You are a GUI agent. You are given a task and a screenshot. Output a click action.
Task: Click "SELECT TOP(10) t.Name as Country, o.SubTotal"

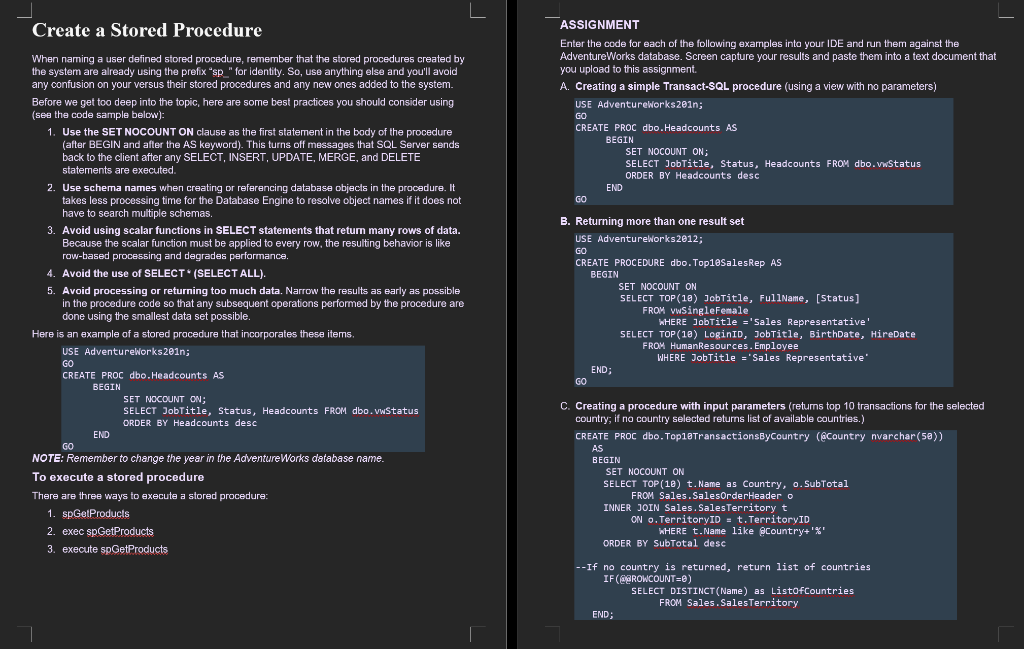(x=726, y=484)
